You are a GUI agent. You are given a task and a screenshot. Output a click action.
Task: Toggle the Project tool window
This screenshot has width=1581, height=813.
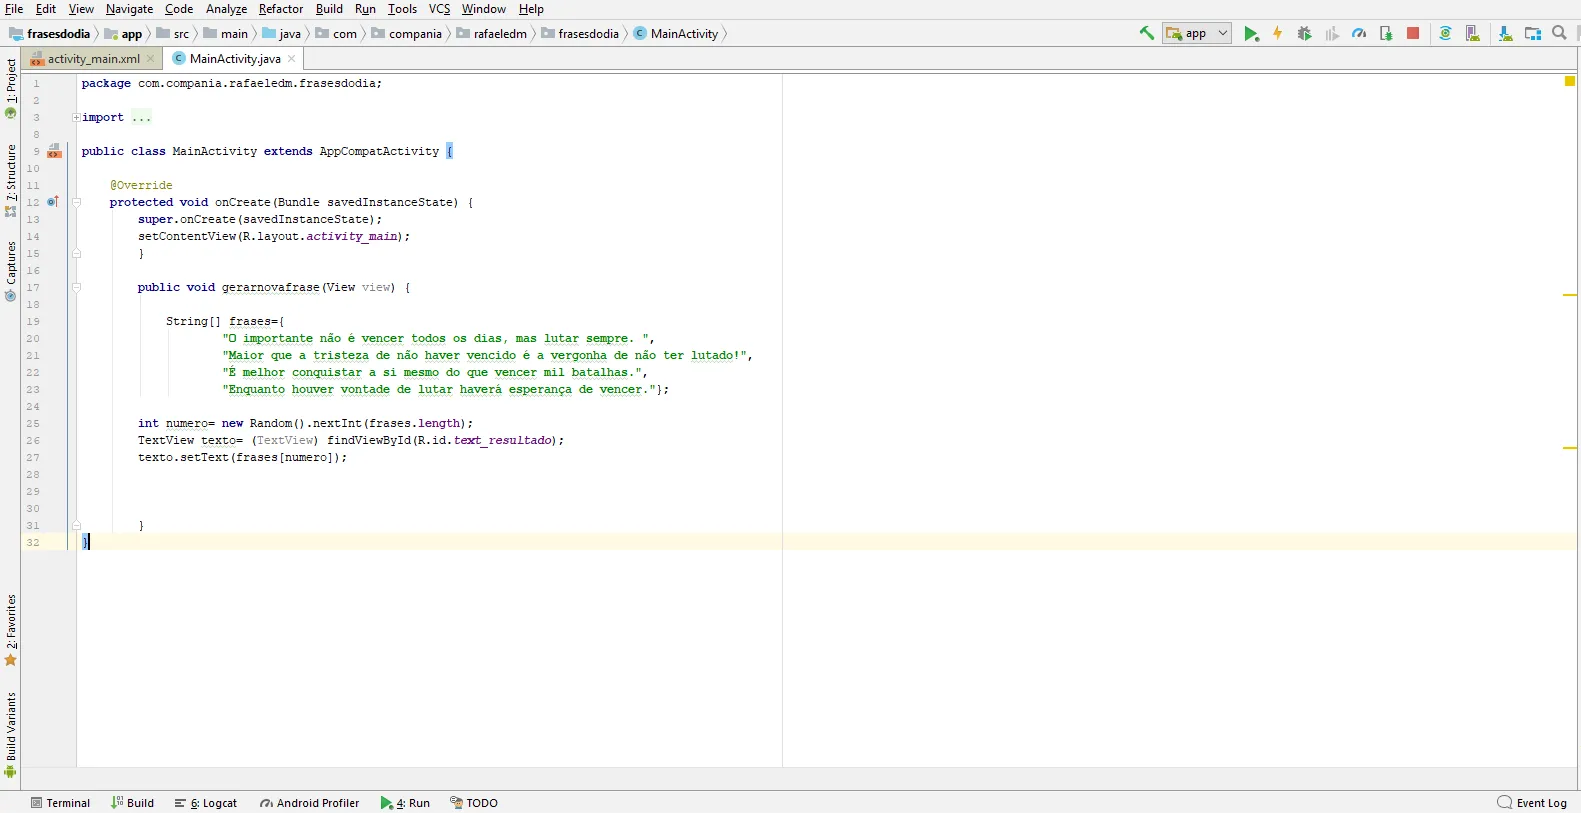[10, 88]
